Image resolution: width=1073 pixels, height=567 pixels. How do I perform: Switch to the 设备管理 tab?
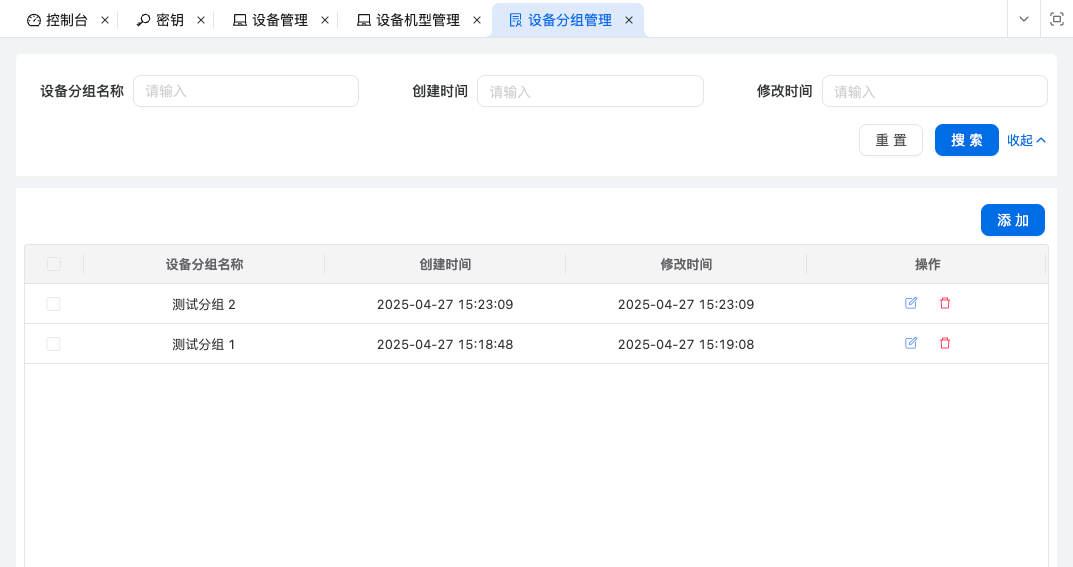point(270,20)
